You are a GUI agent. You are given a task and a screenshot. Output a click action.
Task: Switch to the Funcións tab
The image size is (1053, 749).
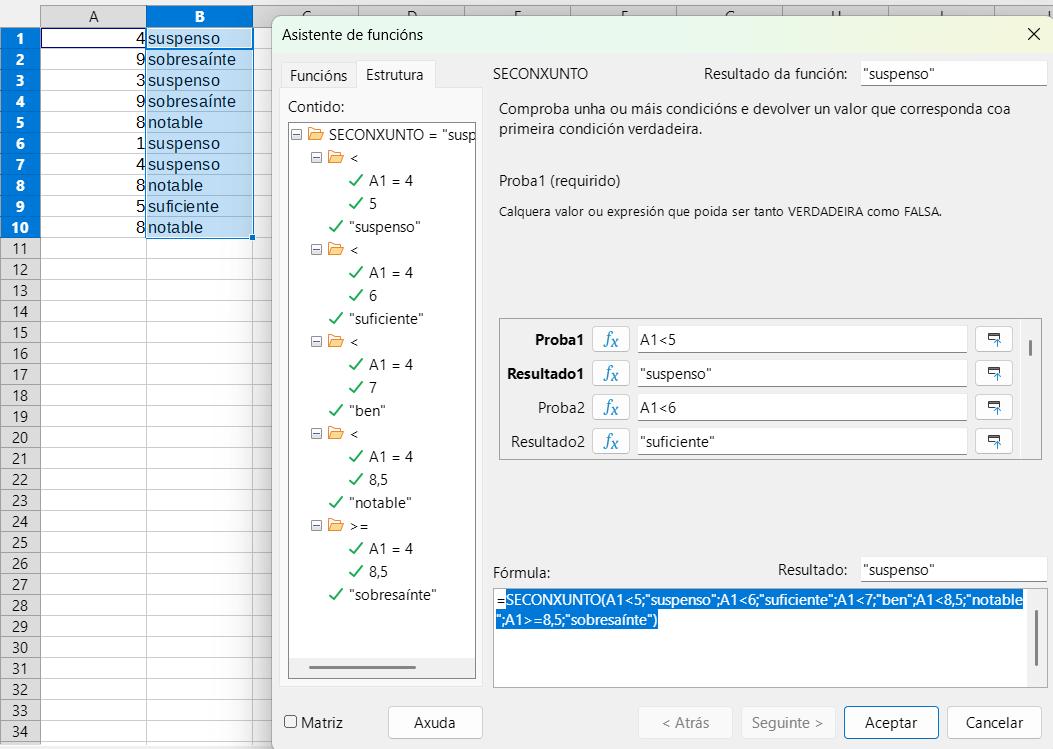(318, 75)
